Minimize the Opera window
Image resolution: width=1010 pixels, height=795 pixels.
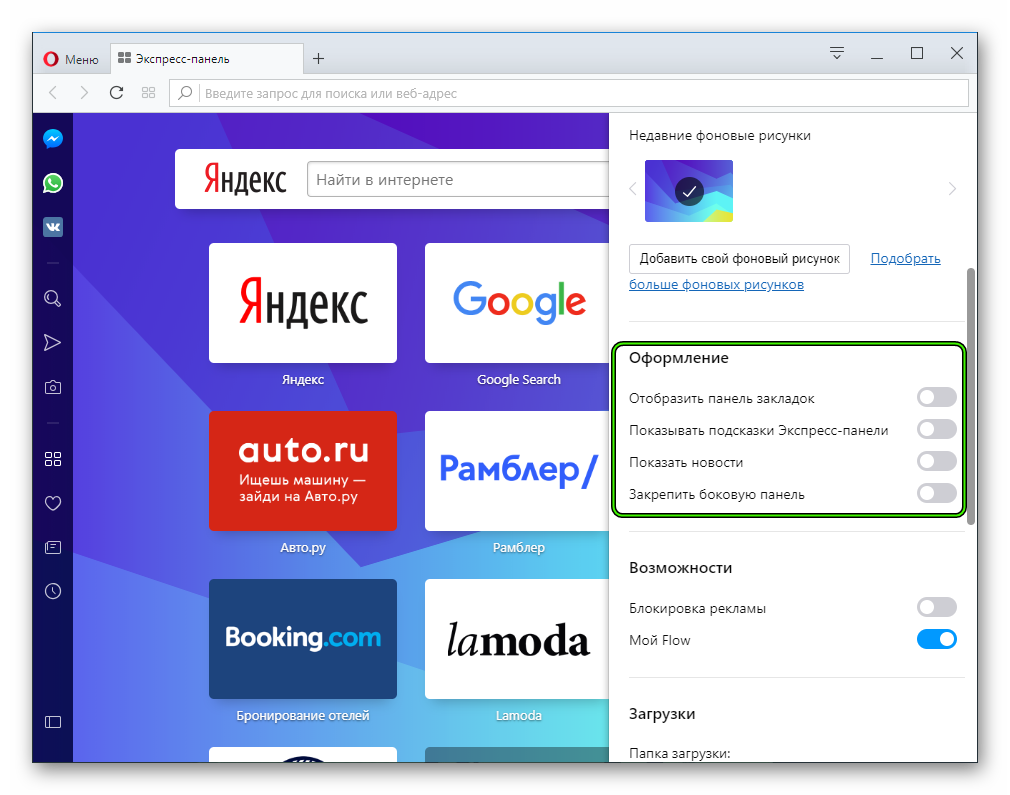877,57
